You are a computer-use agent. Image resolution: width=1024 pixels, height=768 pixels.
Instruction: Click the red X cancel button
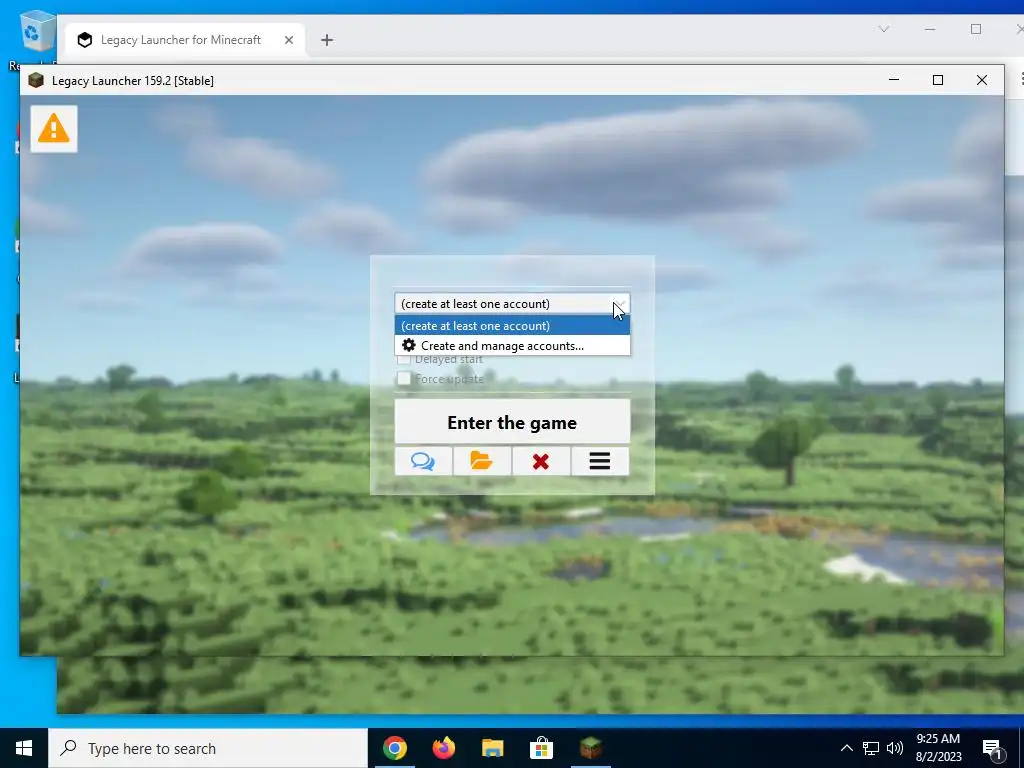coord(541,462)
